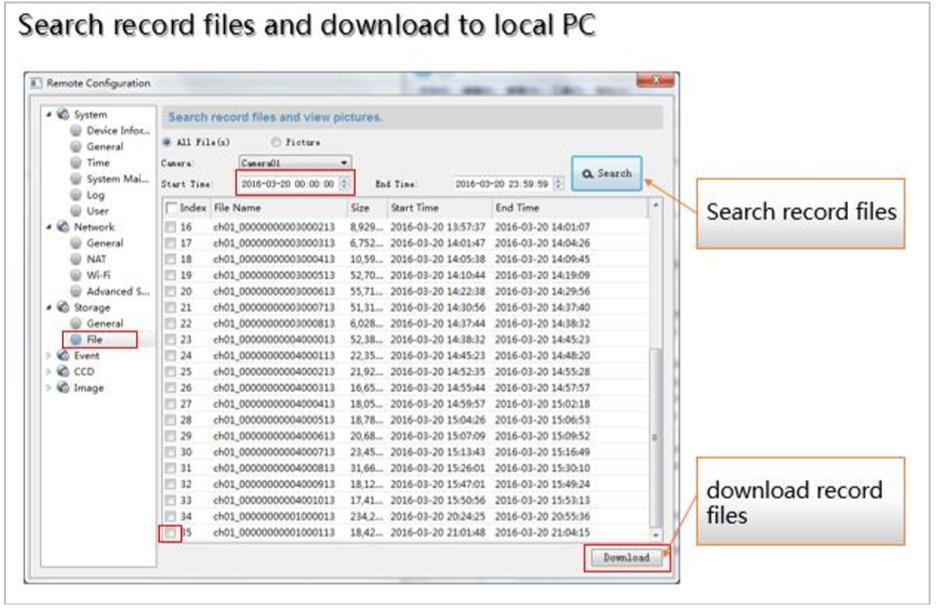Image resolution: width=936 pixels, height=609 pixels.
Task: Check the box for index 35
Action: (x=171, y=532)
